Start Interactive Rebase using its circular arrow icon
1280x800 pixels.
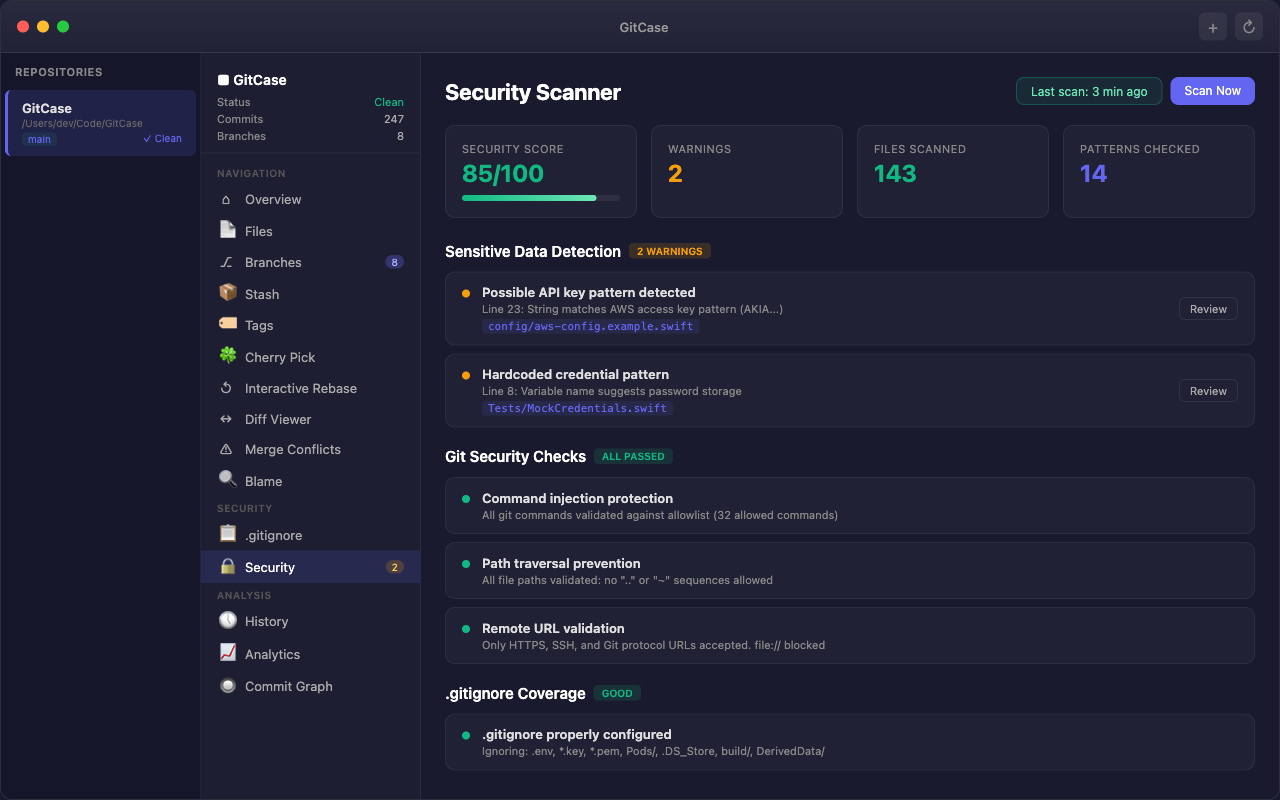point(228,388)
